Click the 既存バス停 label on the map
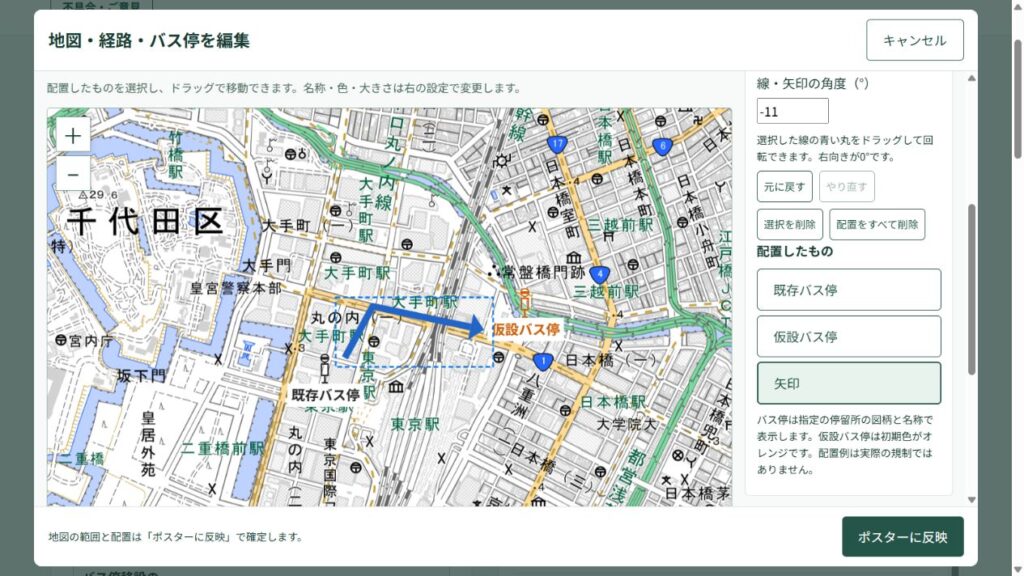Screen dimensions: 1024x576 point(325,394)
